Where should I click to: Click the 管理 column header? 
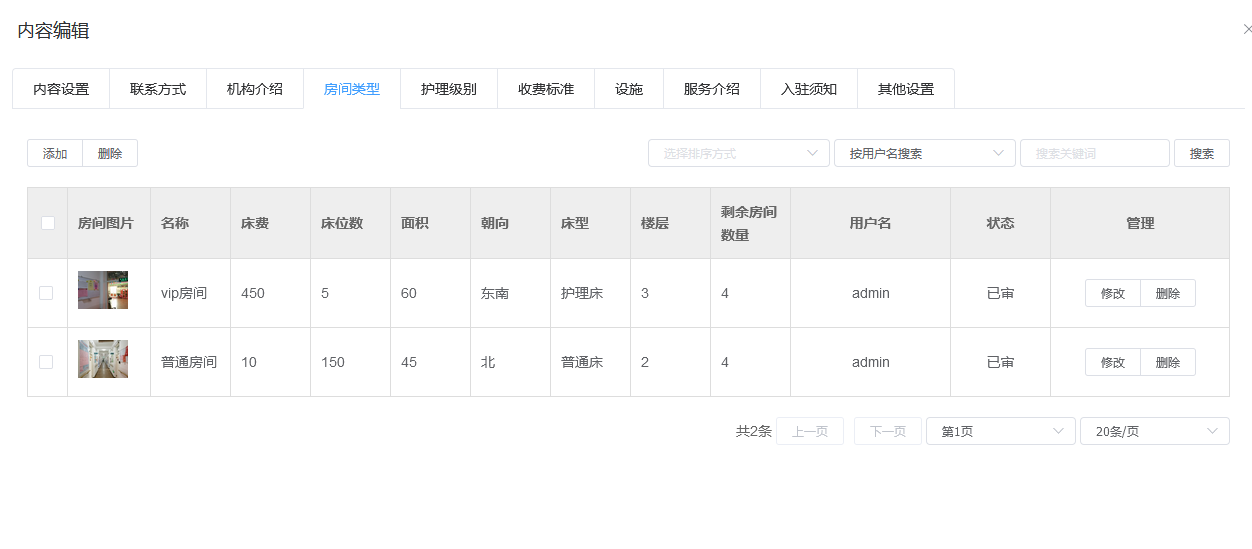[1140, 223]
